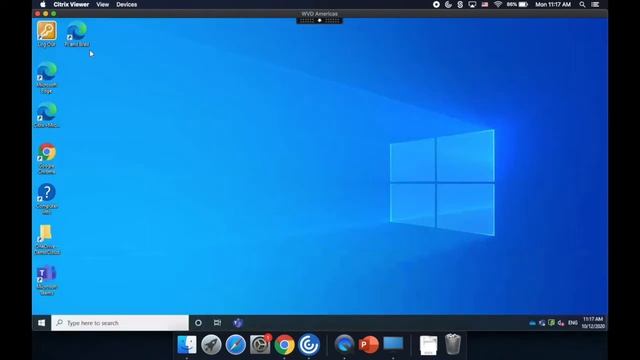The height and width of the screenshot is (360, 640).
Task: Open the Windows taskbar clock and date
Action: [x=593, y=322]
